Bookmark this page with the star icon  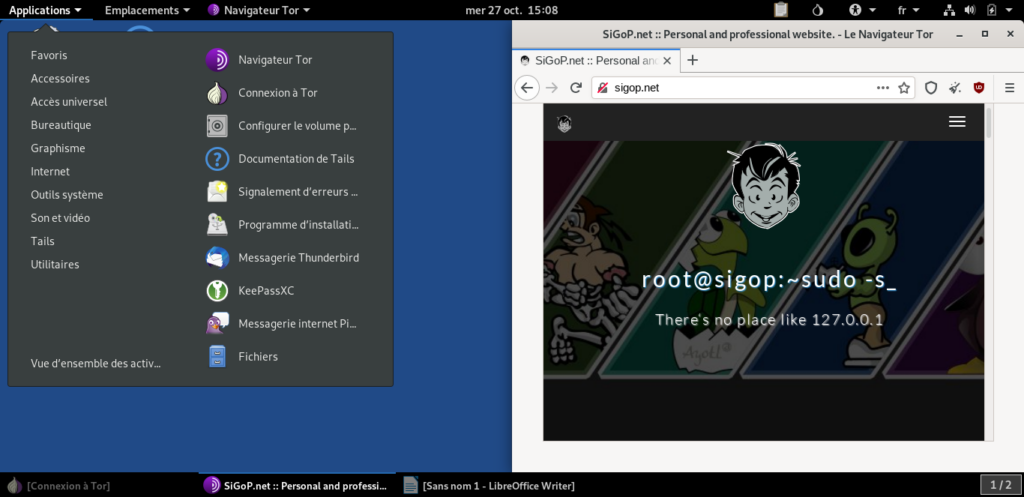[904, 88]
